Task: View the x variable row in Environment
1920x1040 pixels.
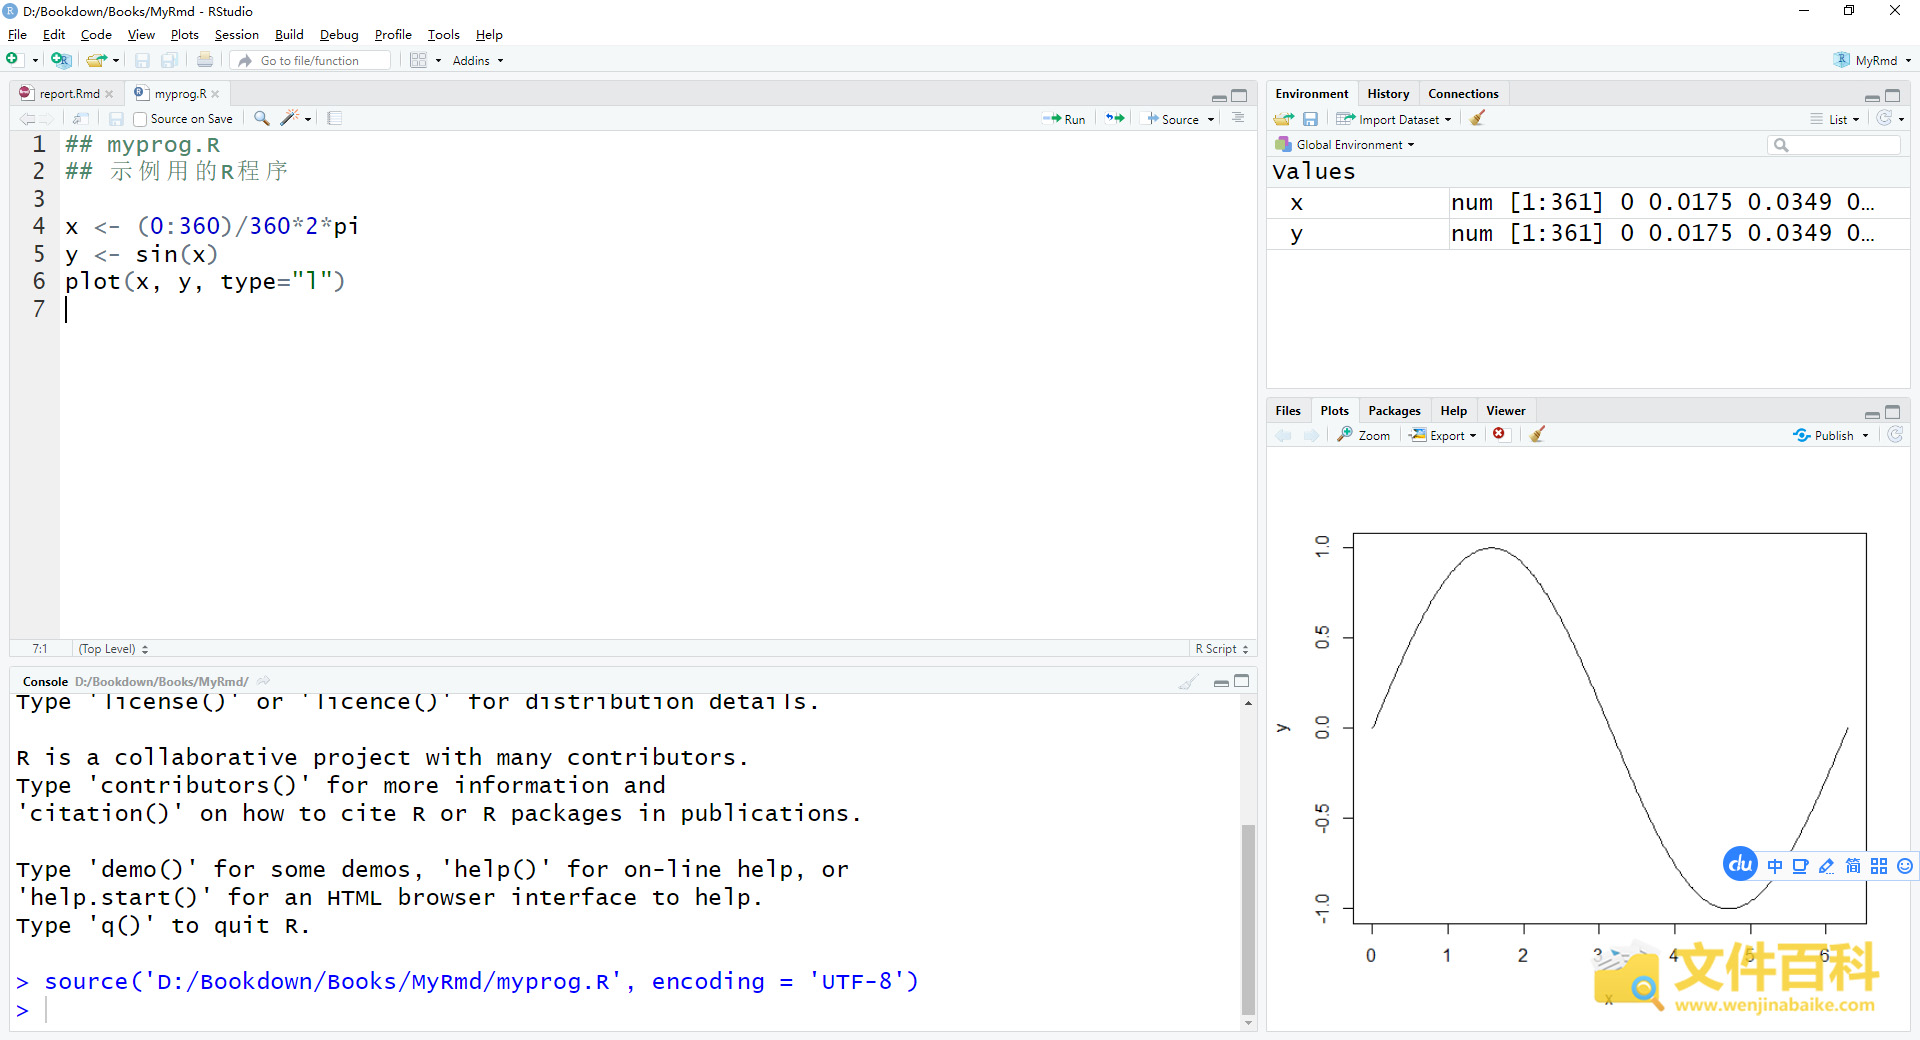Action: pyautogui.click(x=1588, y=203)
